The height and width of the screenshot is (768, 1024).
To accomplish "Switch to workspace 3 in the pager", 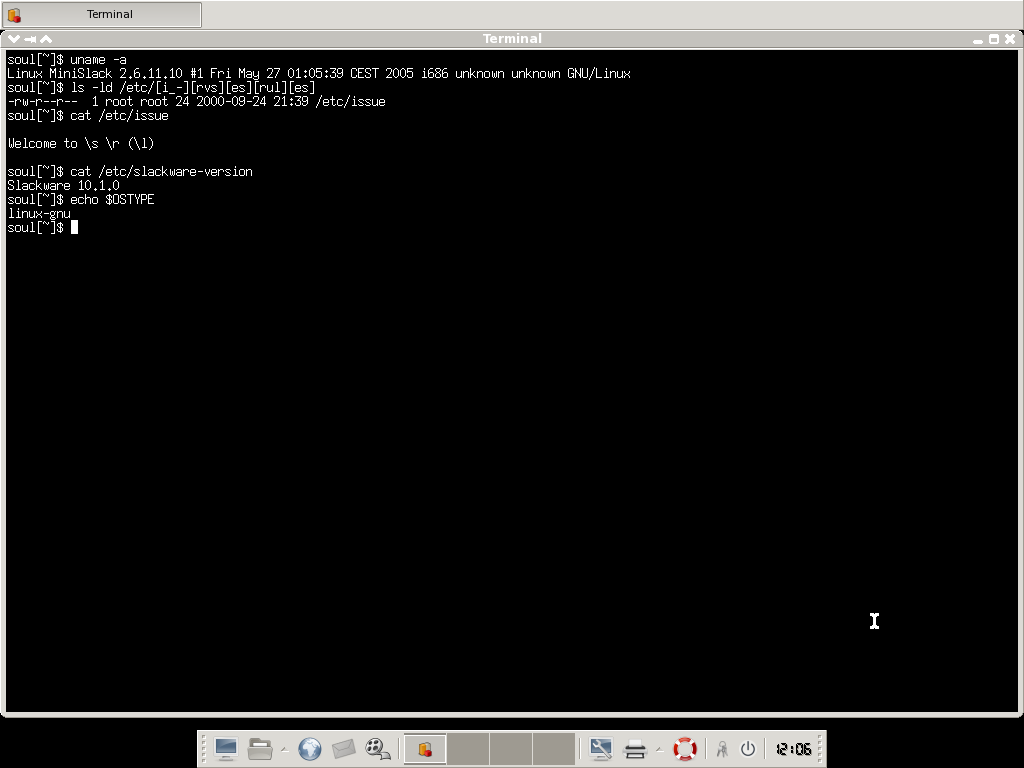I will coord(511,748).
